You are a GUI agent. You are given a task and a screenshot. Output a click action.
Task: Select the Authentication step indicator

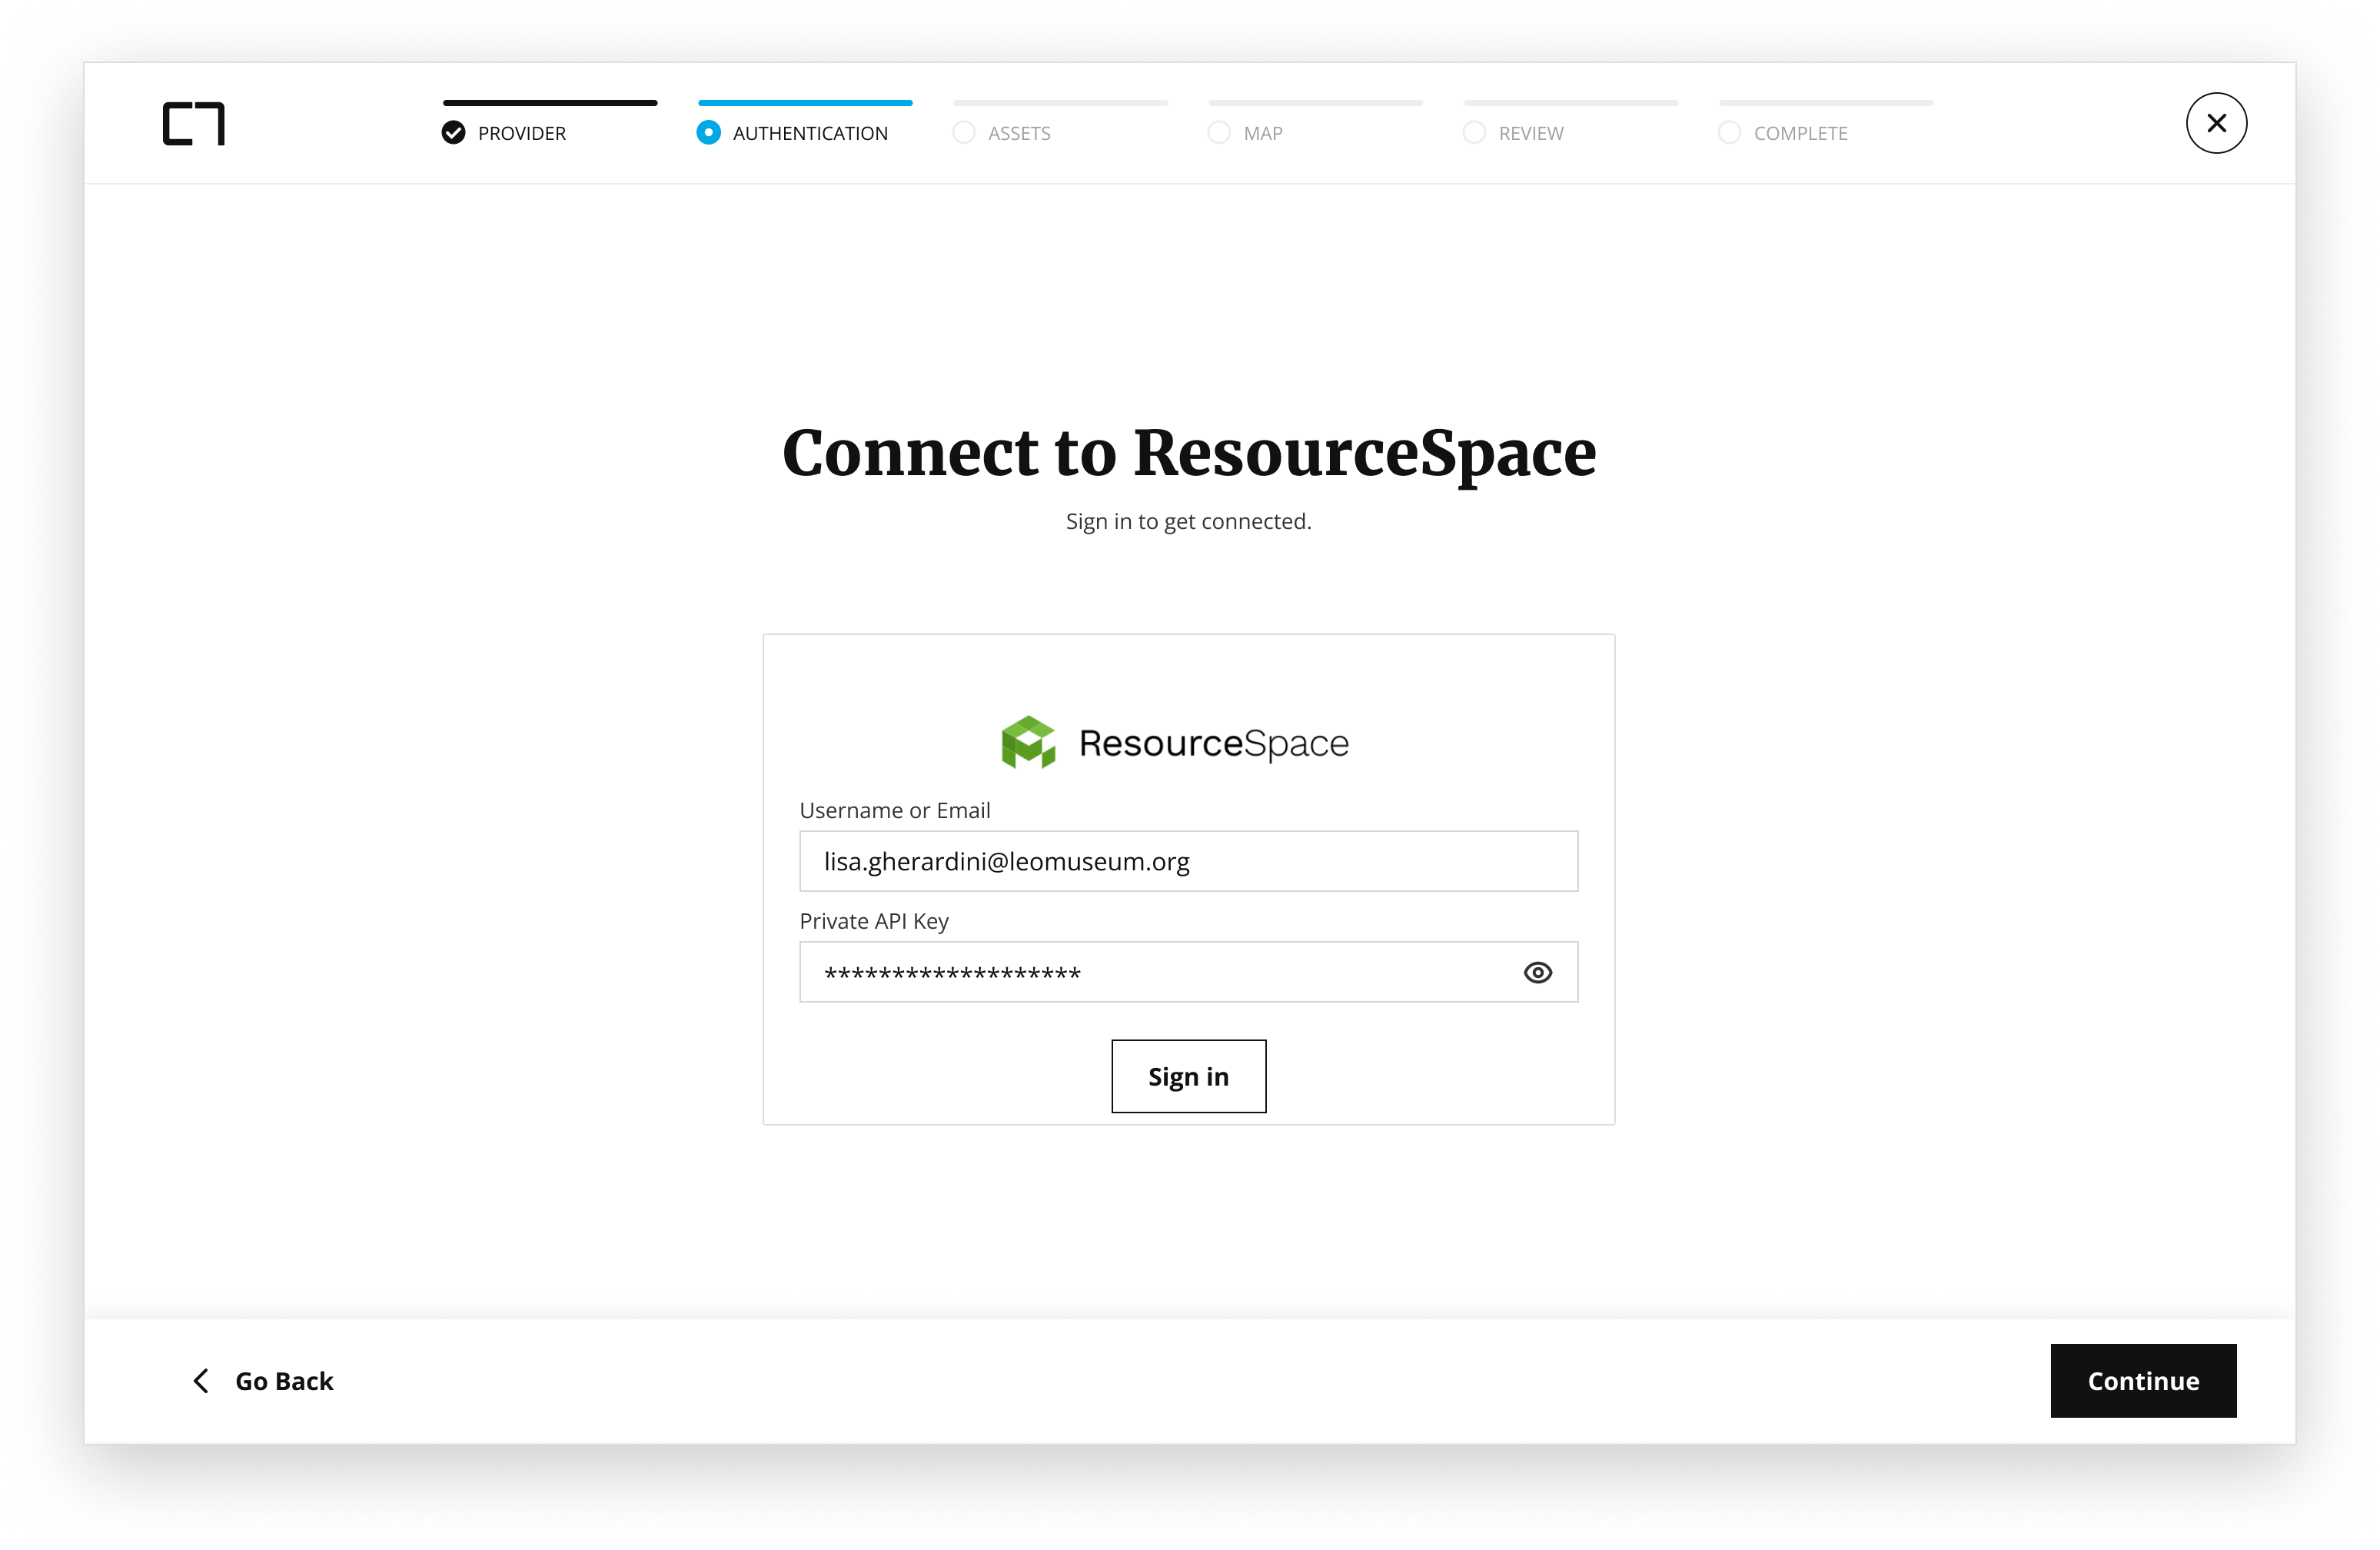[x=708, y=133]
